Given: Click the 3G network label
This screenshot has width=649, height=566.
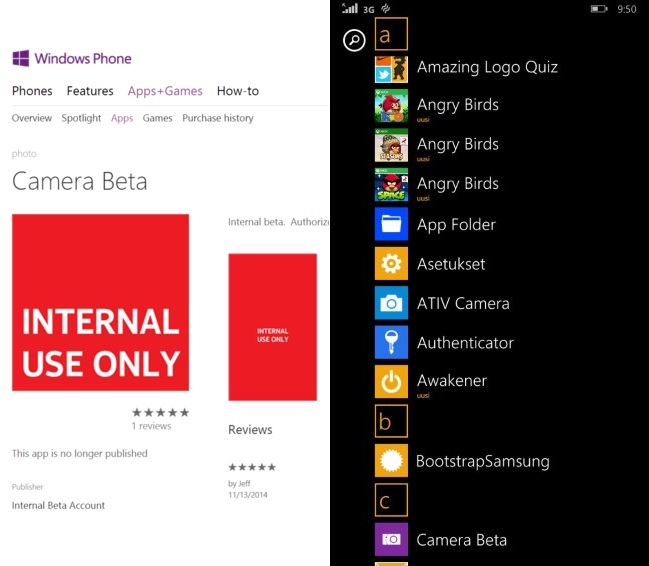Looking at the screenshot, I should coord(369,10).
